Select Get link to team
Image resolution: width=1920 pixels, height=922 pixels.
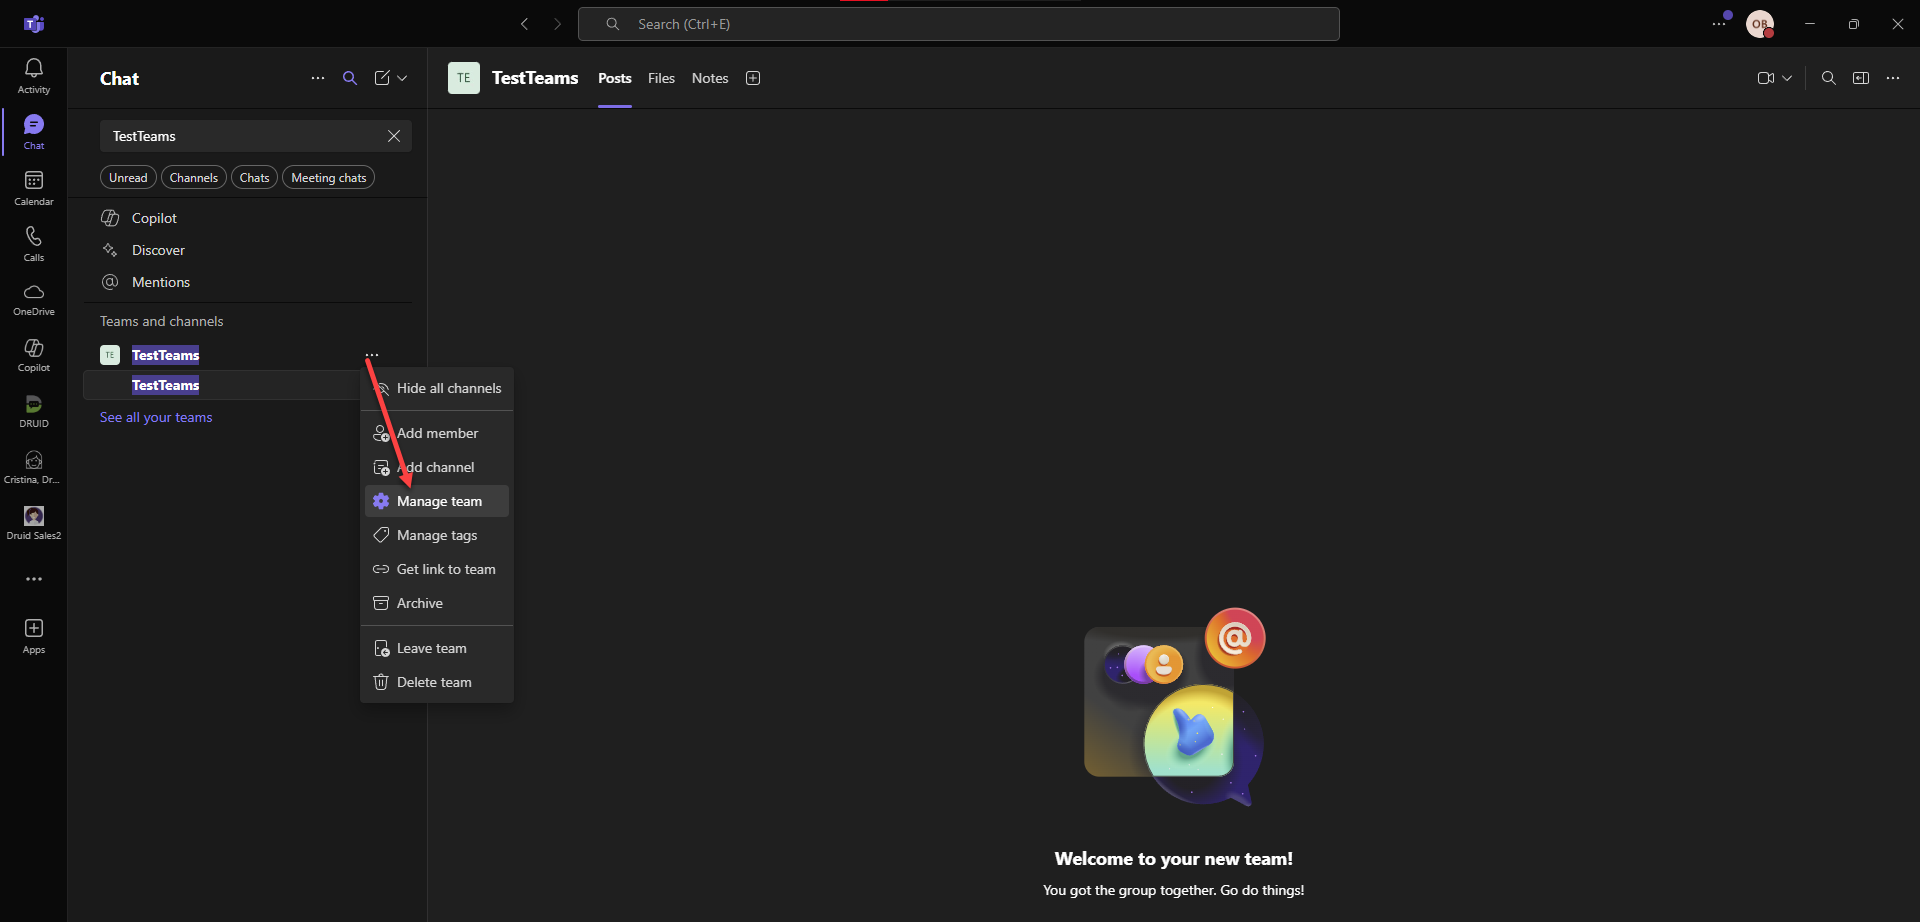pos(437,569)
